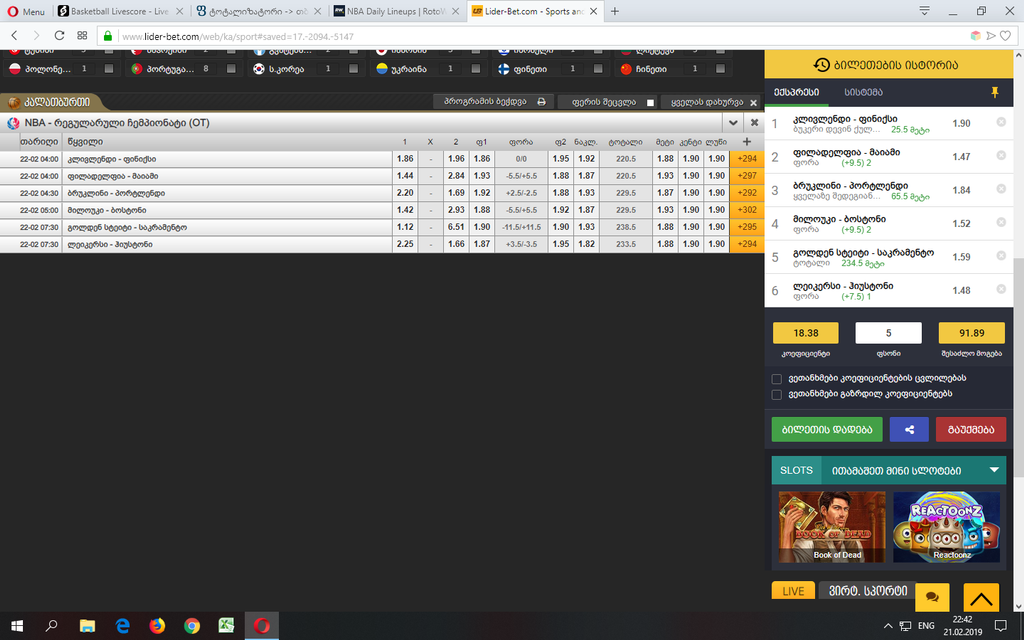Expand the SLOTS section dropdown arrow
Image resolution: width=1024 pixels, height=640 pixels.
click(994, 470)
